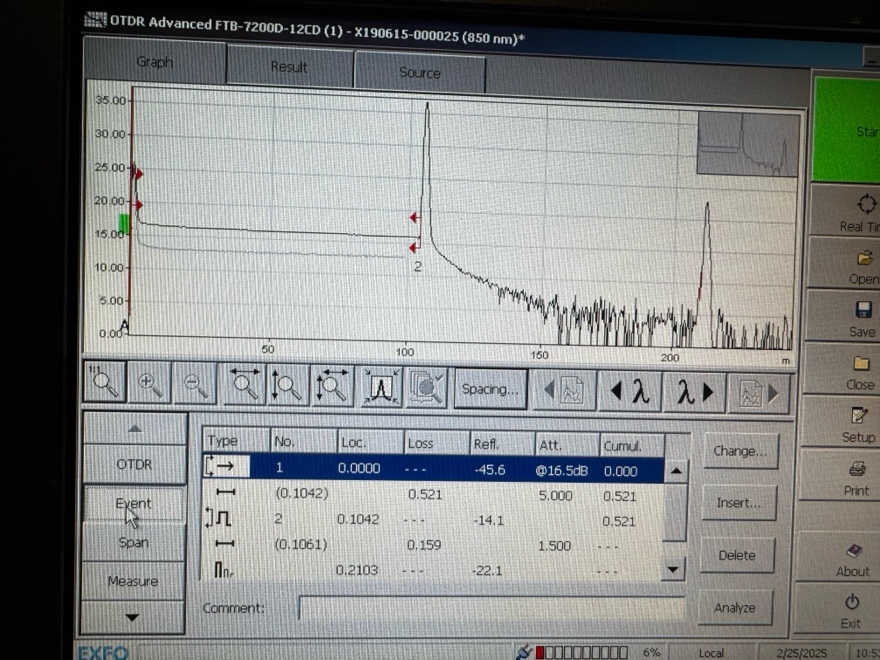Click the trace overview thumbnail in graph
Screen dimensions: 880x660
click(x=748, y=145)
